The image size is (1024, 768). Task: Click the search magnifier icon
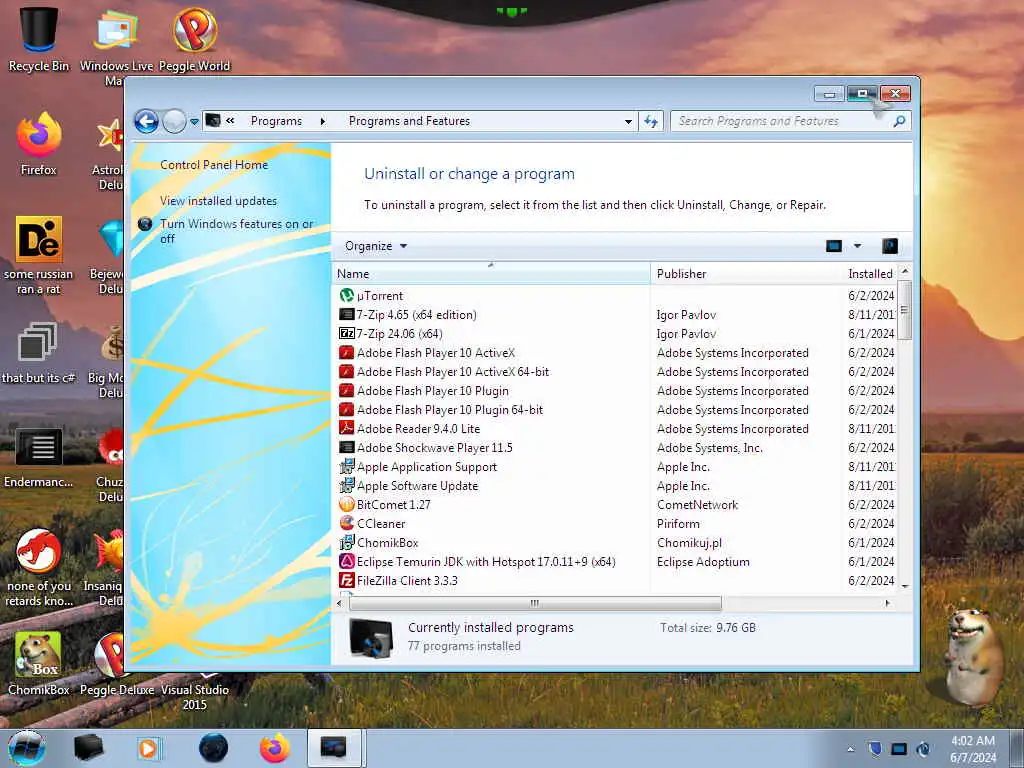pos(899,121)
